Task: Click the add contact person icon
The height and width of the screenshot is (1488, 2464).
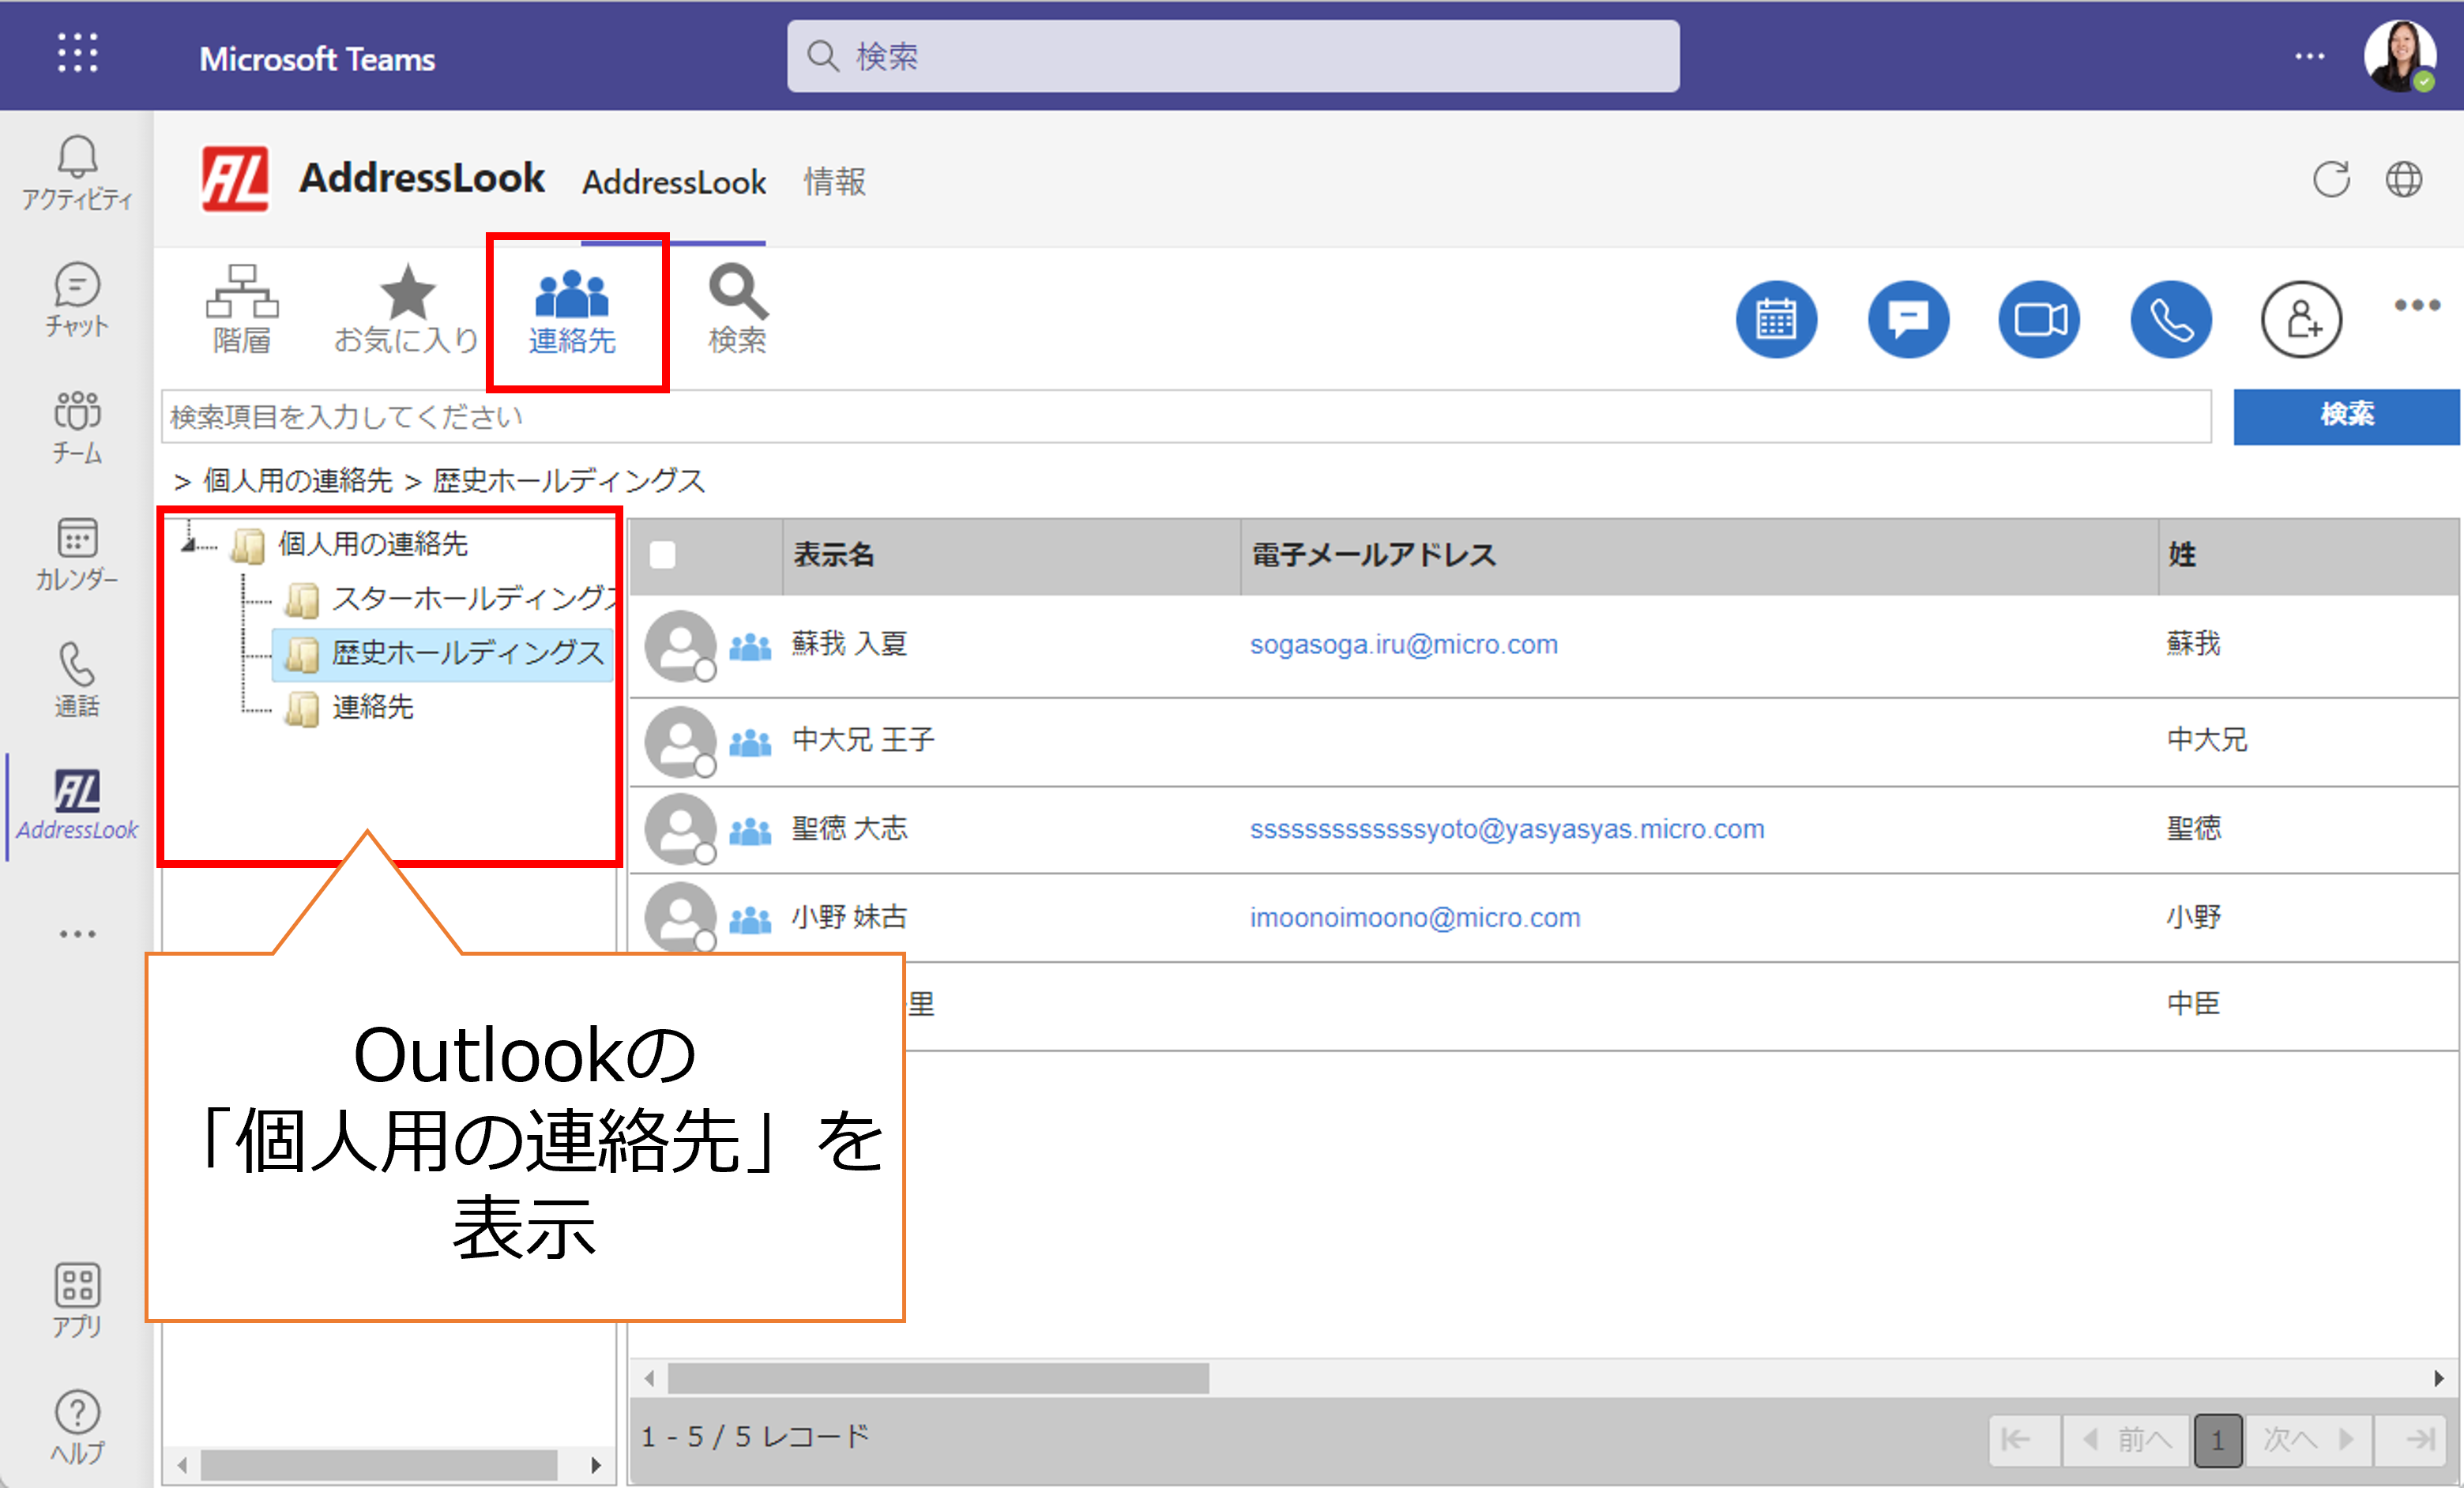Action: click(2301, 320)
